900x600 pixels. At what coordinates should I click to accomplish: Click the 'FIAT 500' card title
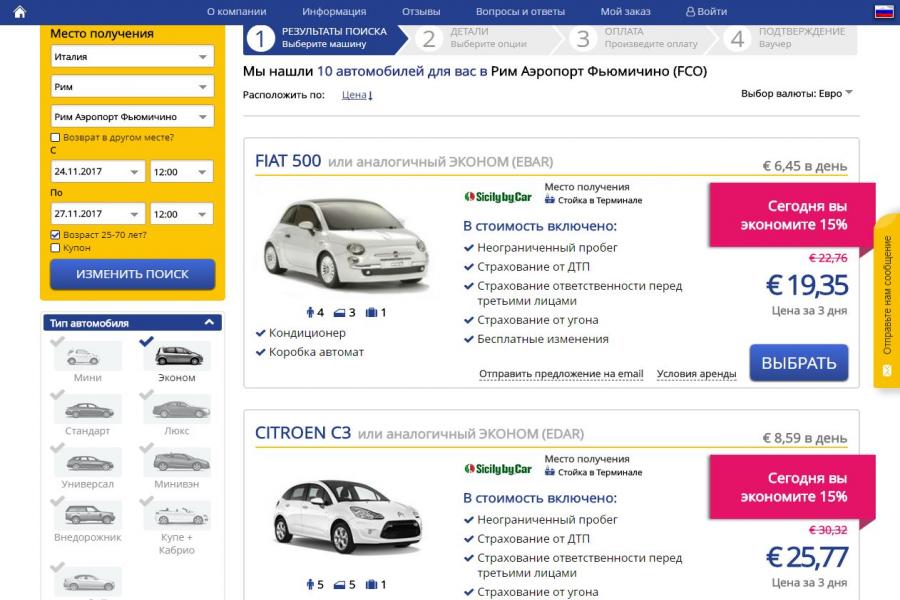pyautogui.click(x=288, y=161)
